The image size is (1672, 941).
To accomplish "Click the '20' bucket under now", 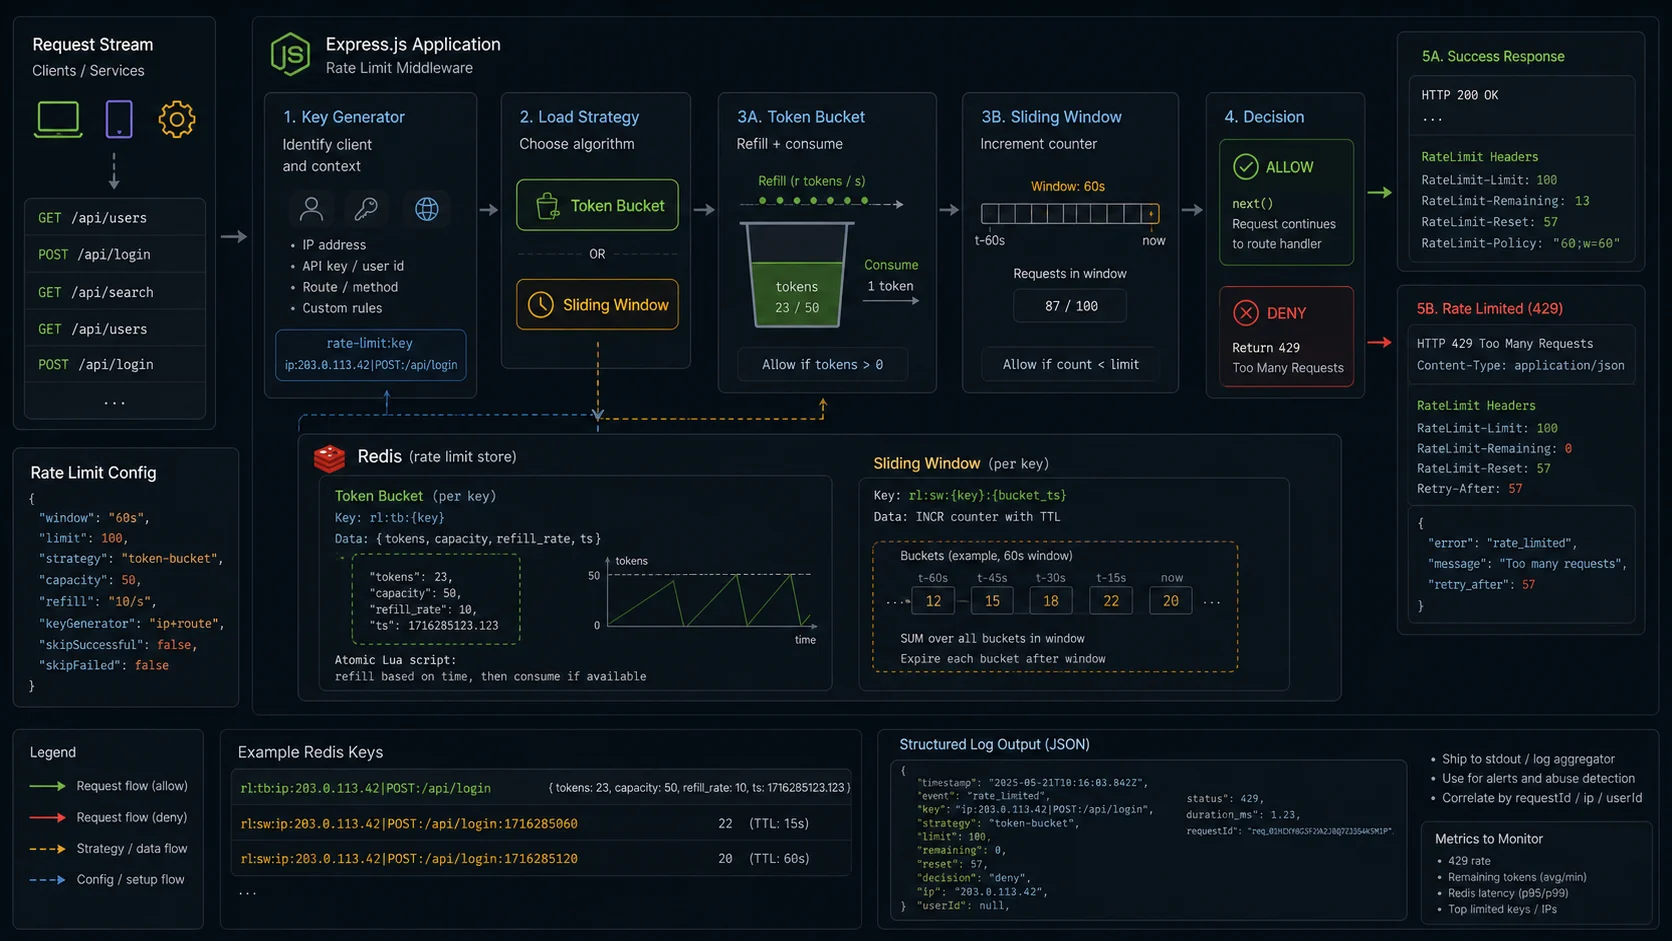I will 1170,601.
